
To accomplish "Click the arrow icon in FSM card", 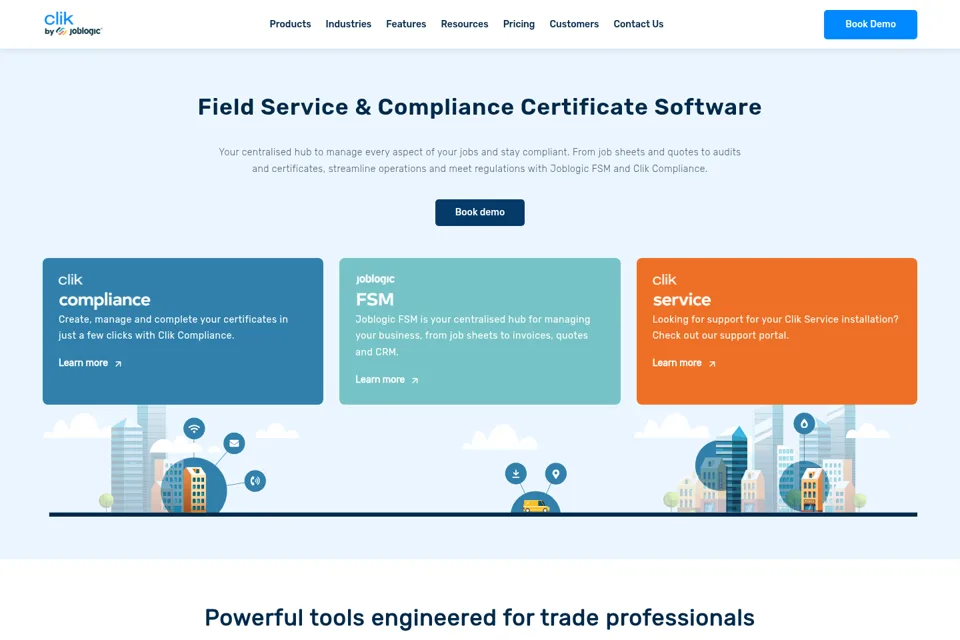I will point(414,380).
